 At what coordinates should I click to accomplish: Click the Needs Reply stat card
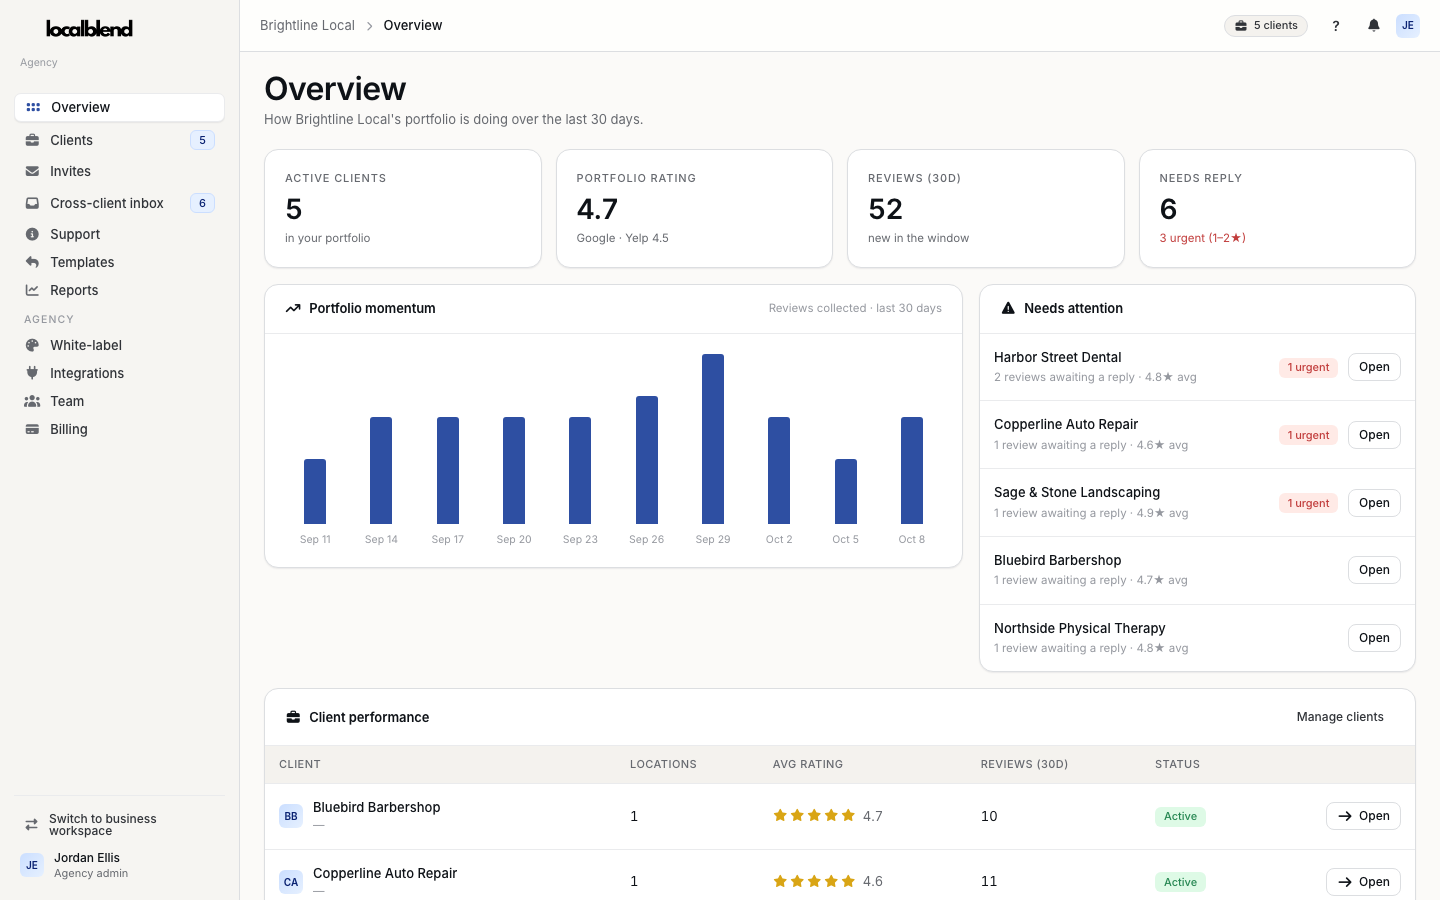(1277, 209)
